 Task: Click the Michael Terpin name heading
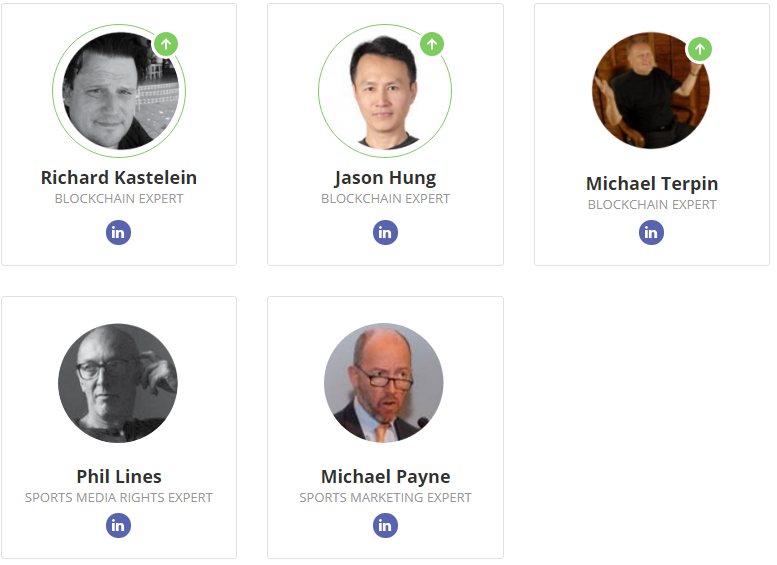pyautogui.click(x=652, y=183)
